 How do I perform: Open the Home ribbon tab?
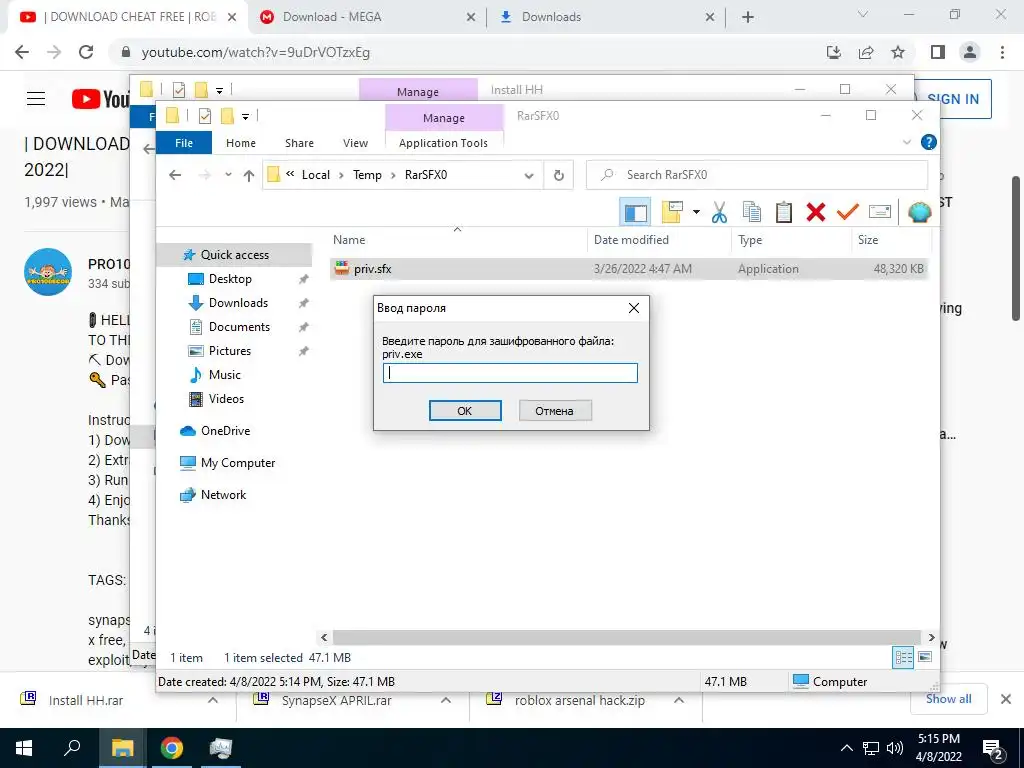tap(241, 143)
